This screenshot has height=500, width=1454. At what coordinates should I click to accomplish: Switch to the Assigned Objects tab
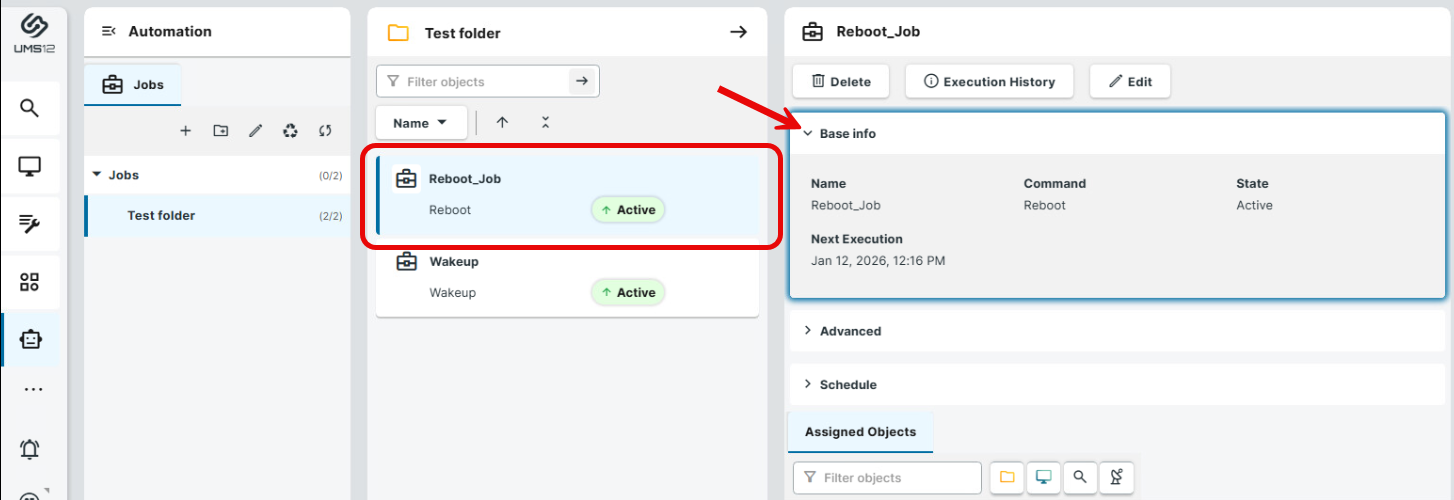pos(860,432)
